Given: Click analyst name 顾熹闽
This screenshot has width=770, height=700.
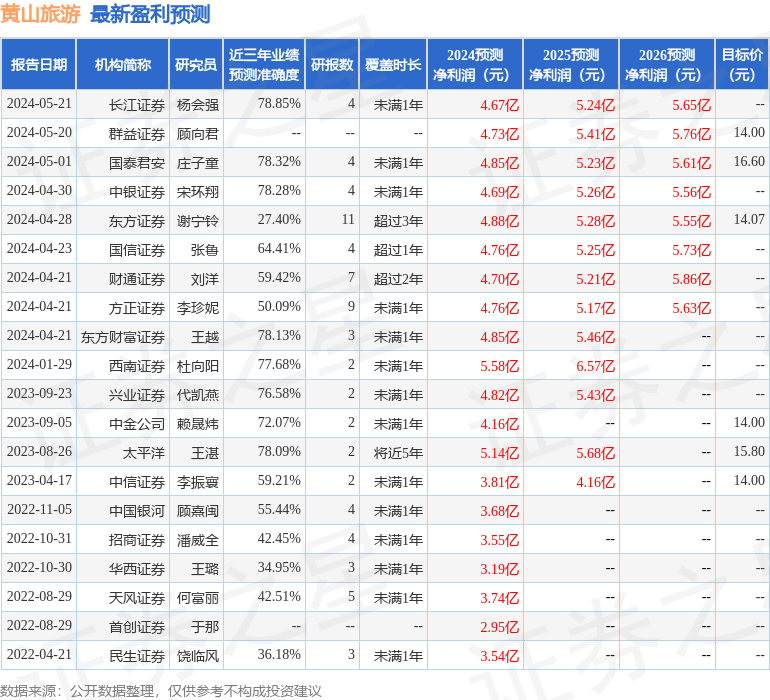Looking at the screenshot, I should point(197,511).
